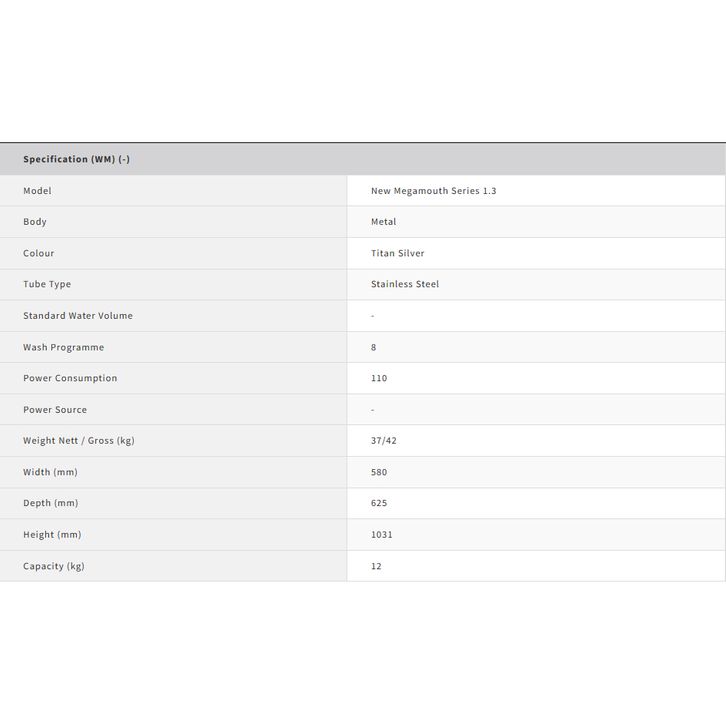Select the Tube Type label

click(47, 285)
